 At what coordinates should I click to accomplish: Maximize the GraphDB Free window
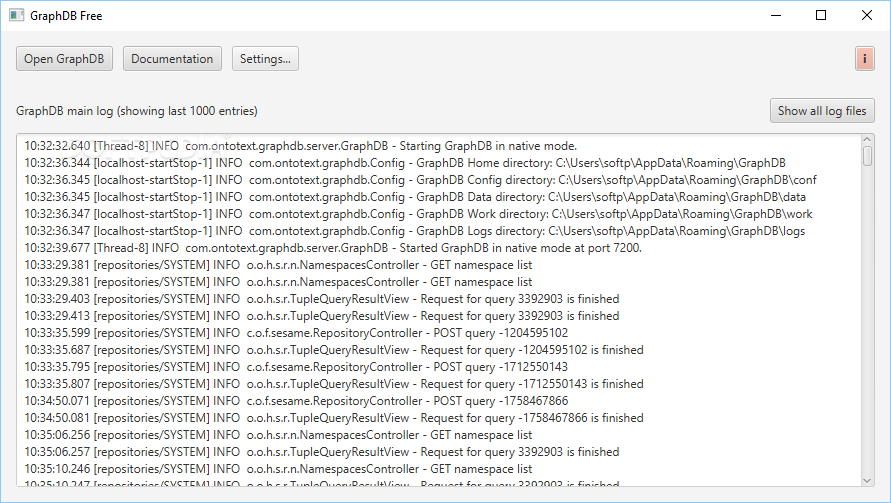click(x=821, y=15)
